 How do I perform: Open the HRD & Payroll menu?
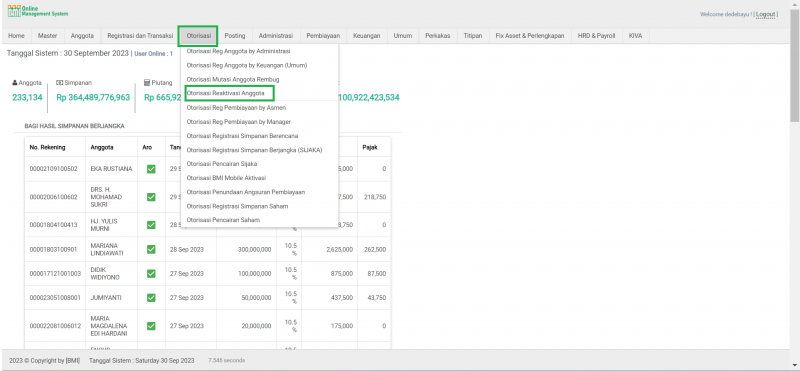596,36
